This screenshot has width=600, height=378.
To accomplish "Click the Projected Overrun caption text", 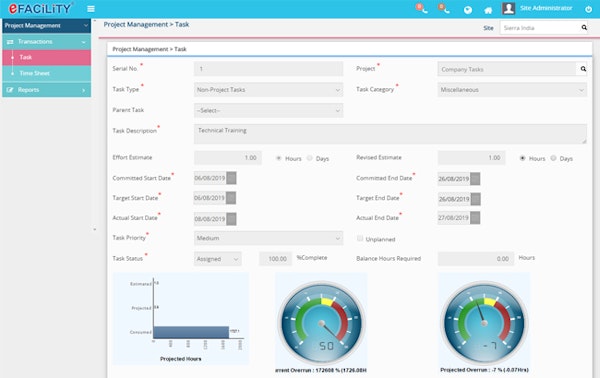I will click(484, 370).
